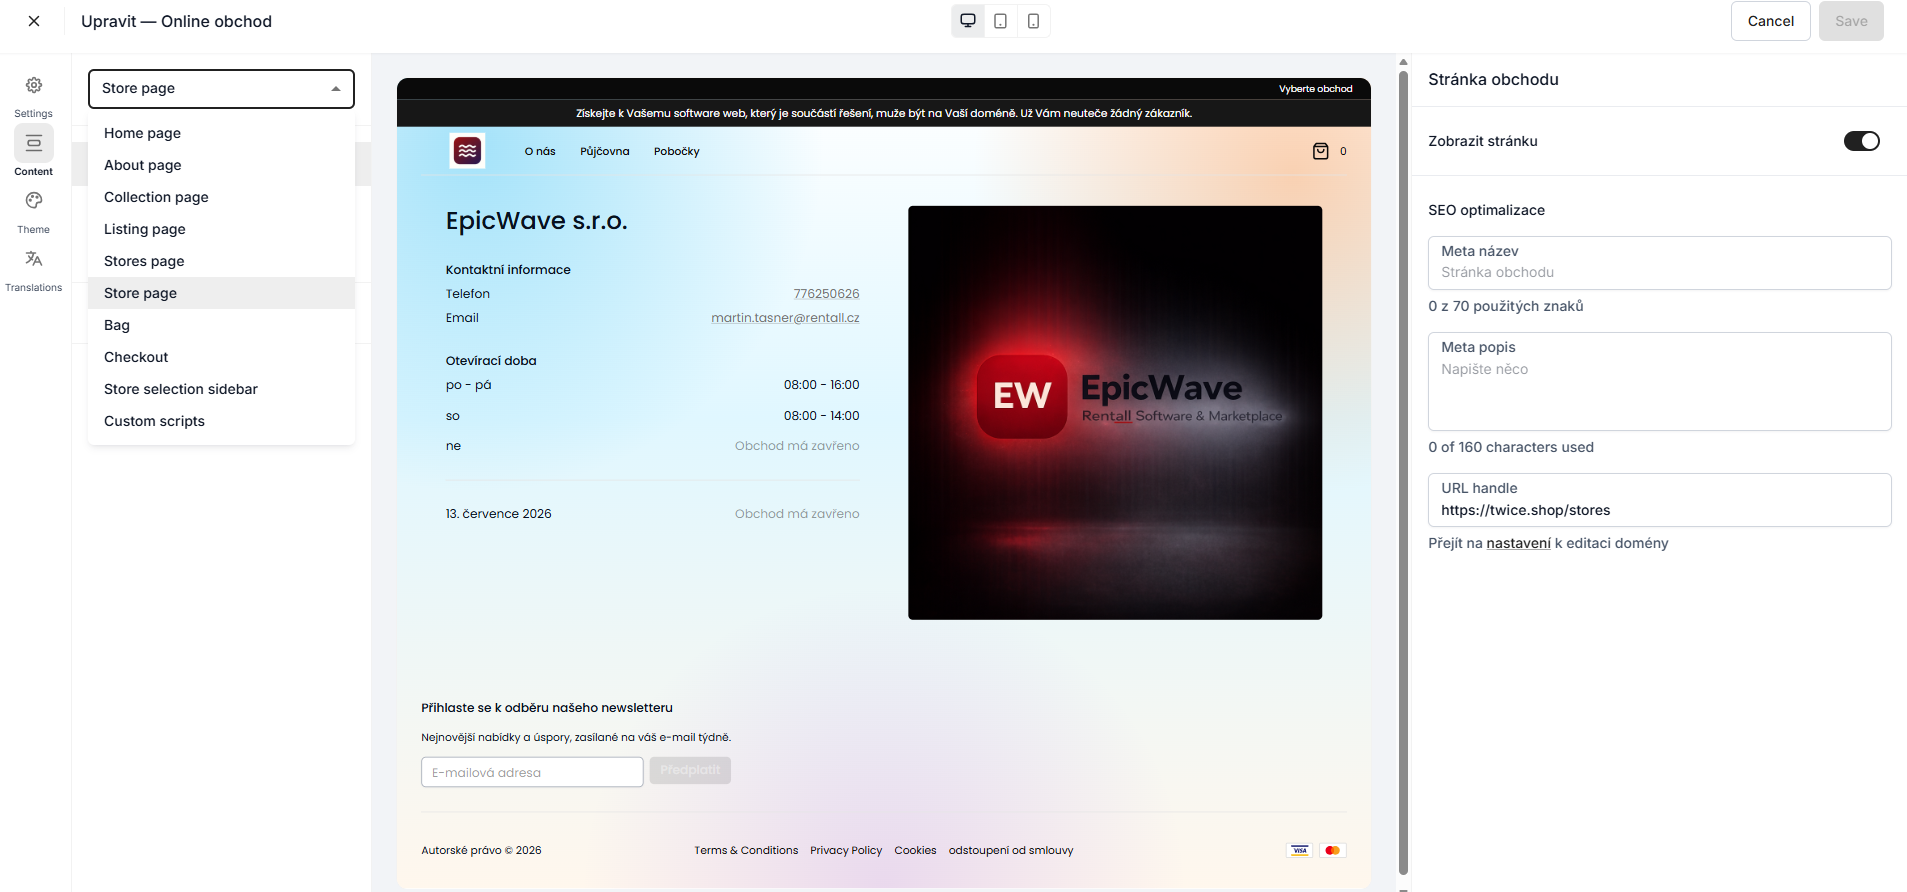Open the Settings gear in sidebar
The image size is (1907, 892).
tap(34, 85)
